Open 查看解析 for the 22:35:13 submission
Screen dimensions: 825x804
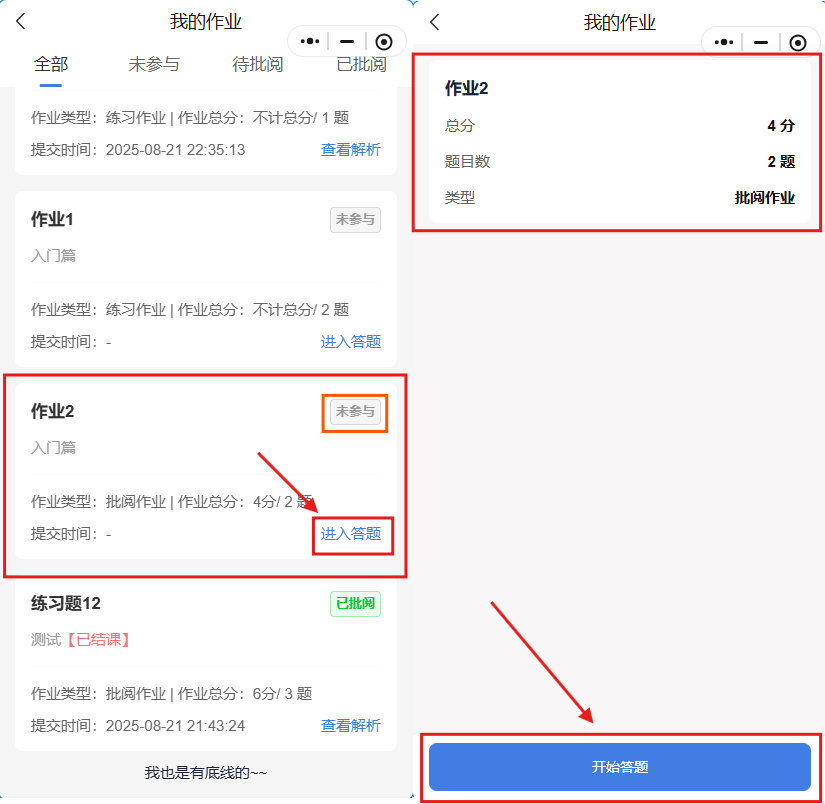pos(350,149)
